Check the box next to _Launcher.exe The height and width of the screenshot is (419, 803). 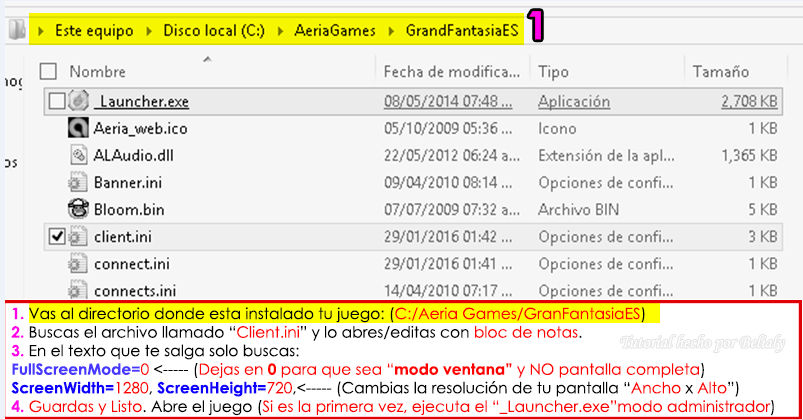pos(57,101)
